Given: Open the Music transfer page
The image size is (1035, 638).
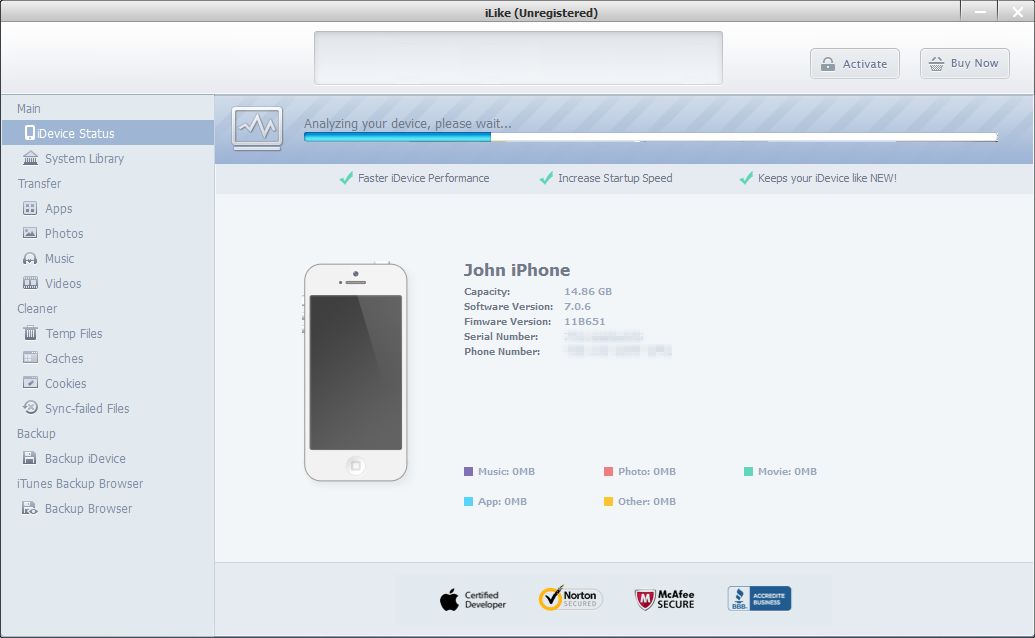Looking at the screenshot, I should click(108, 259).
